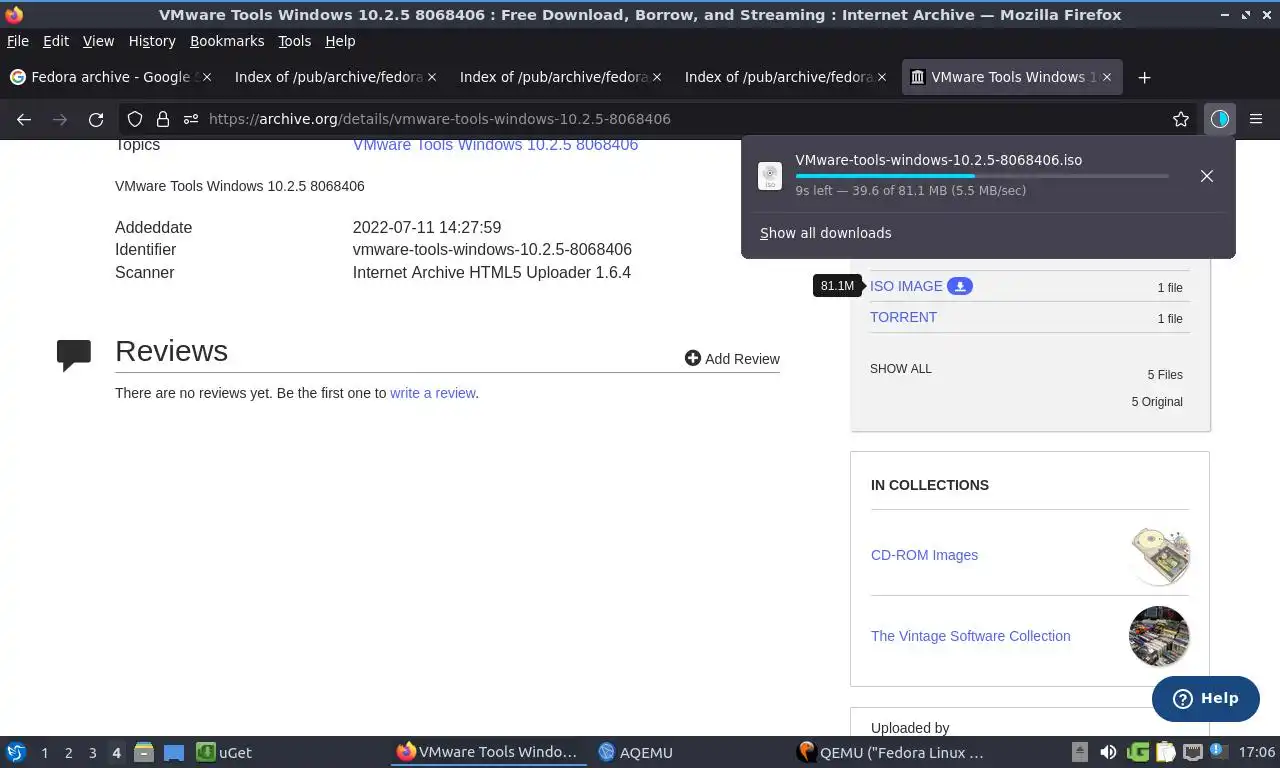This screenshot has height=768, width=1280.
Task: Open the TORRENT download link
Action: coord(903,317)
